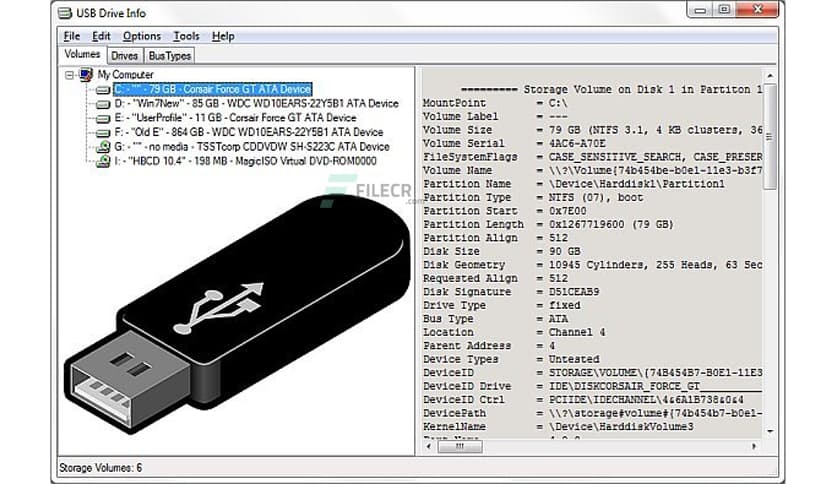Select the C: 79 GB Corsair Force GT volume
Image resolution: width=836 pixels, height=484 pixels.
coord(213,90)
